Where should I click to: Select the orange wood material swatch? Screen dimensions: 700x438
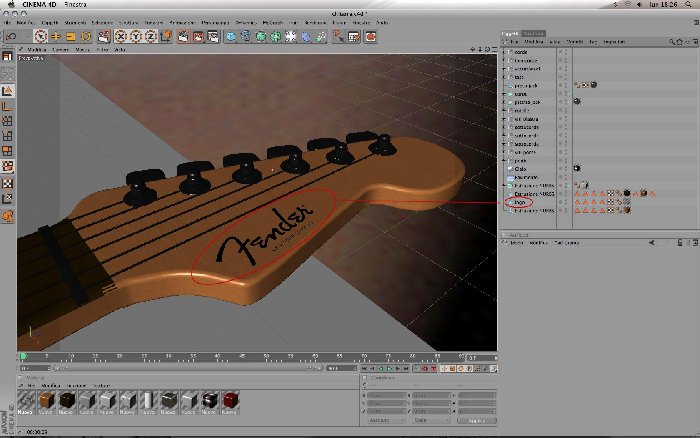46,400
